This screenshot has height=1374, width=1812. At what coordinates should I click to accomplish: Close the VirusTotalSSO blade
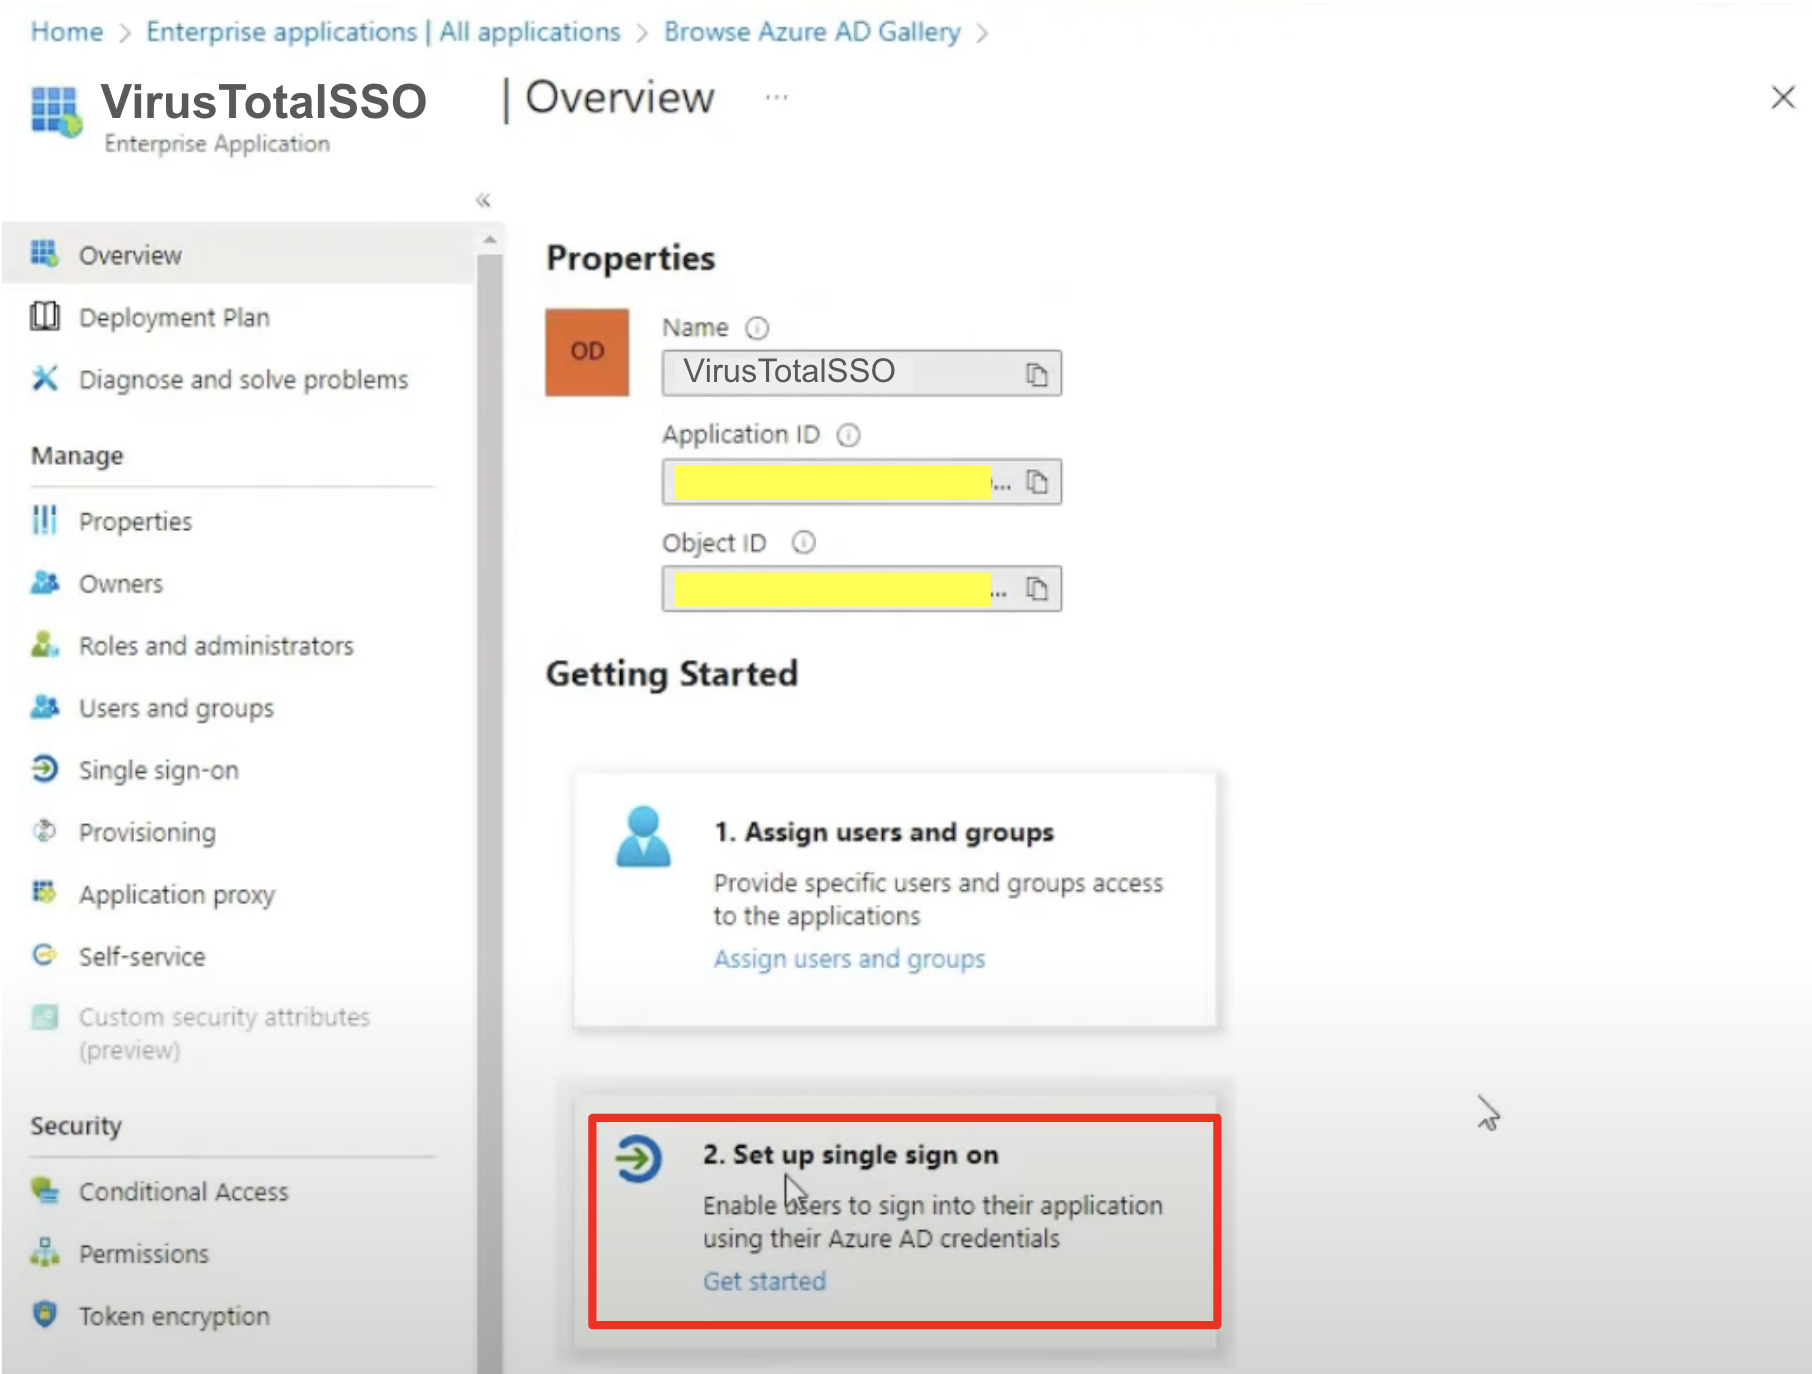[x=1782, y=97]
